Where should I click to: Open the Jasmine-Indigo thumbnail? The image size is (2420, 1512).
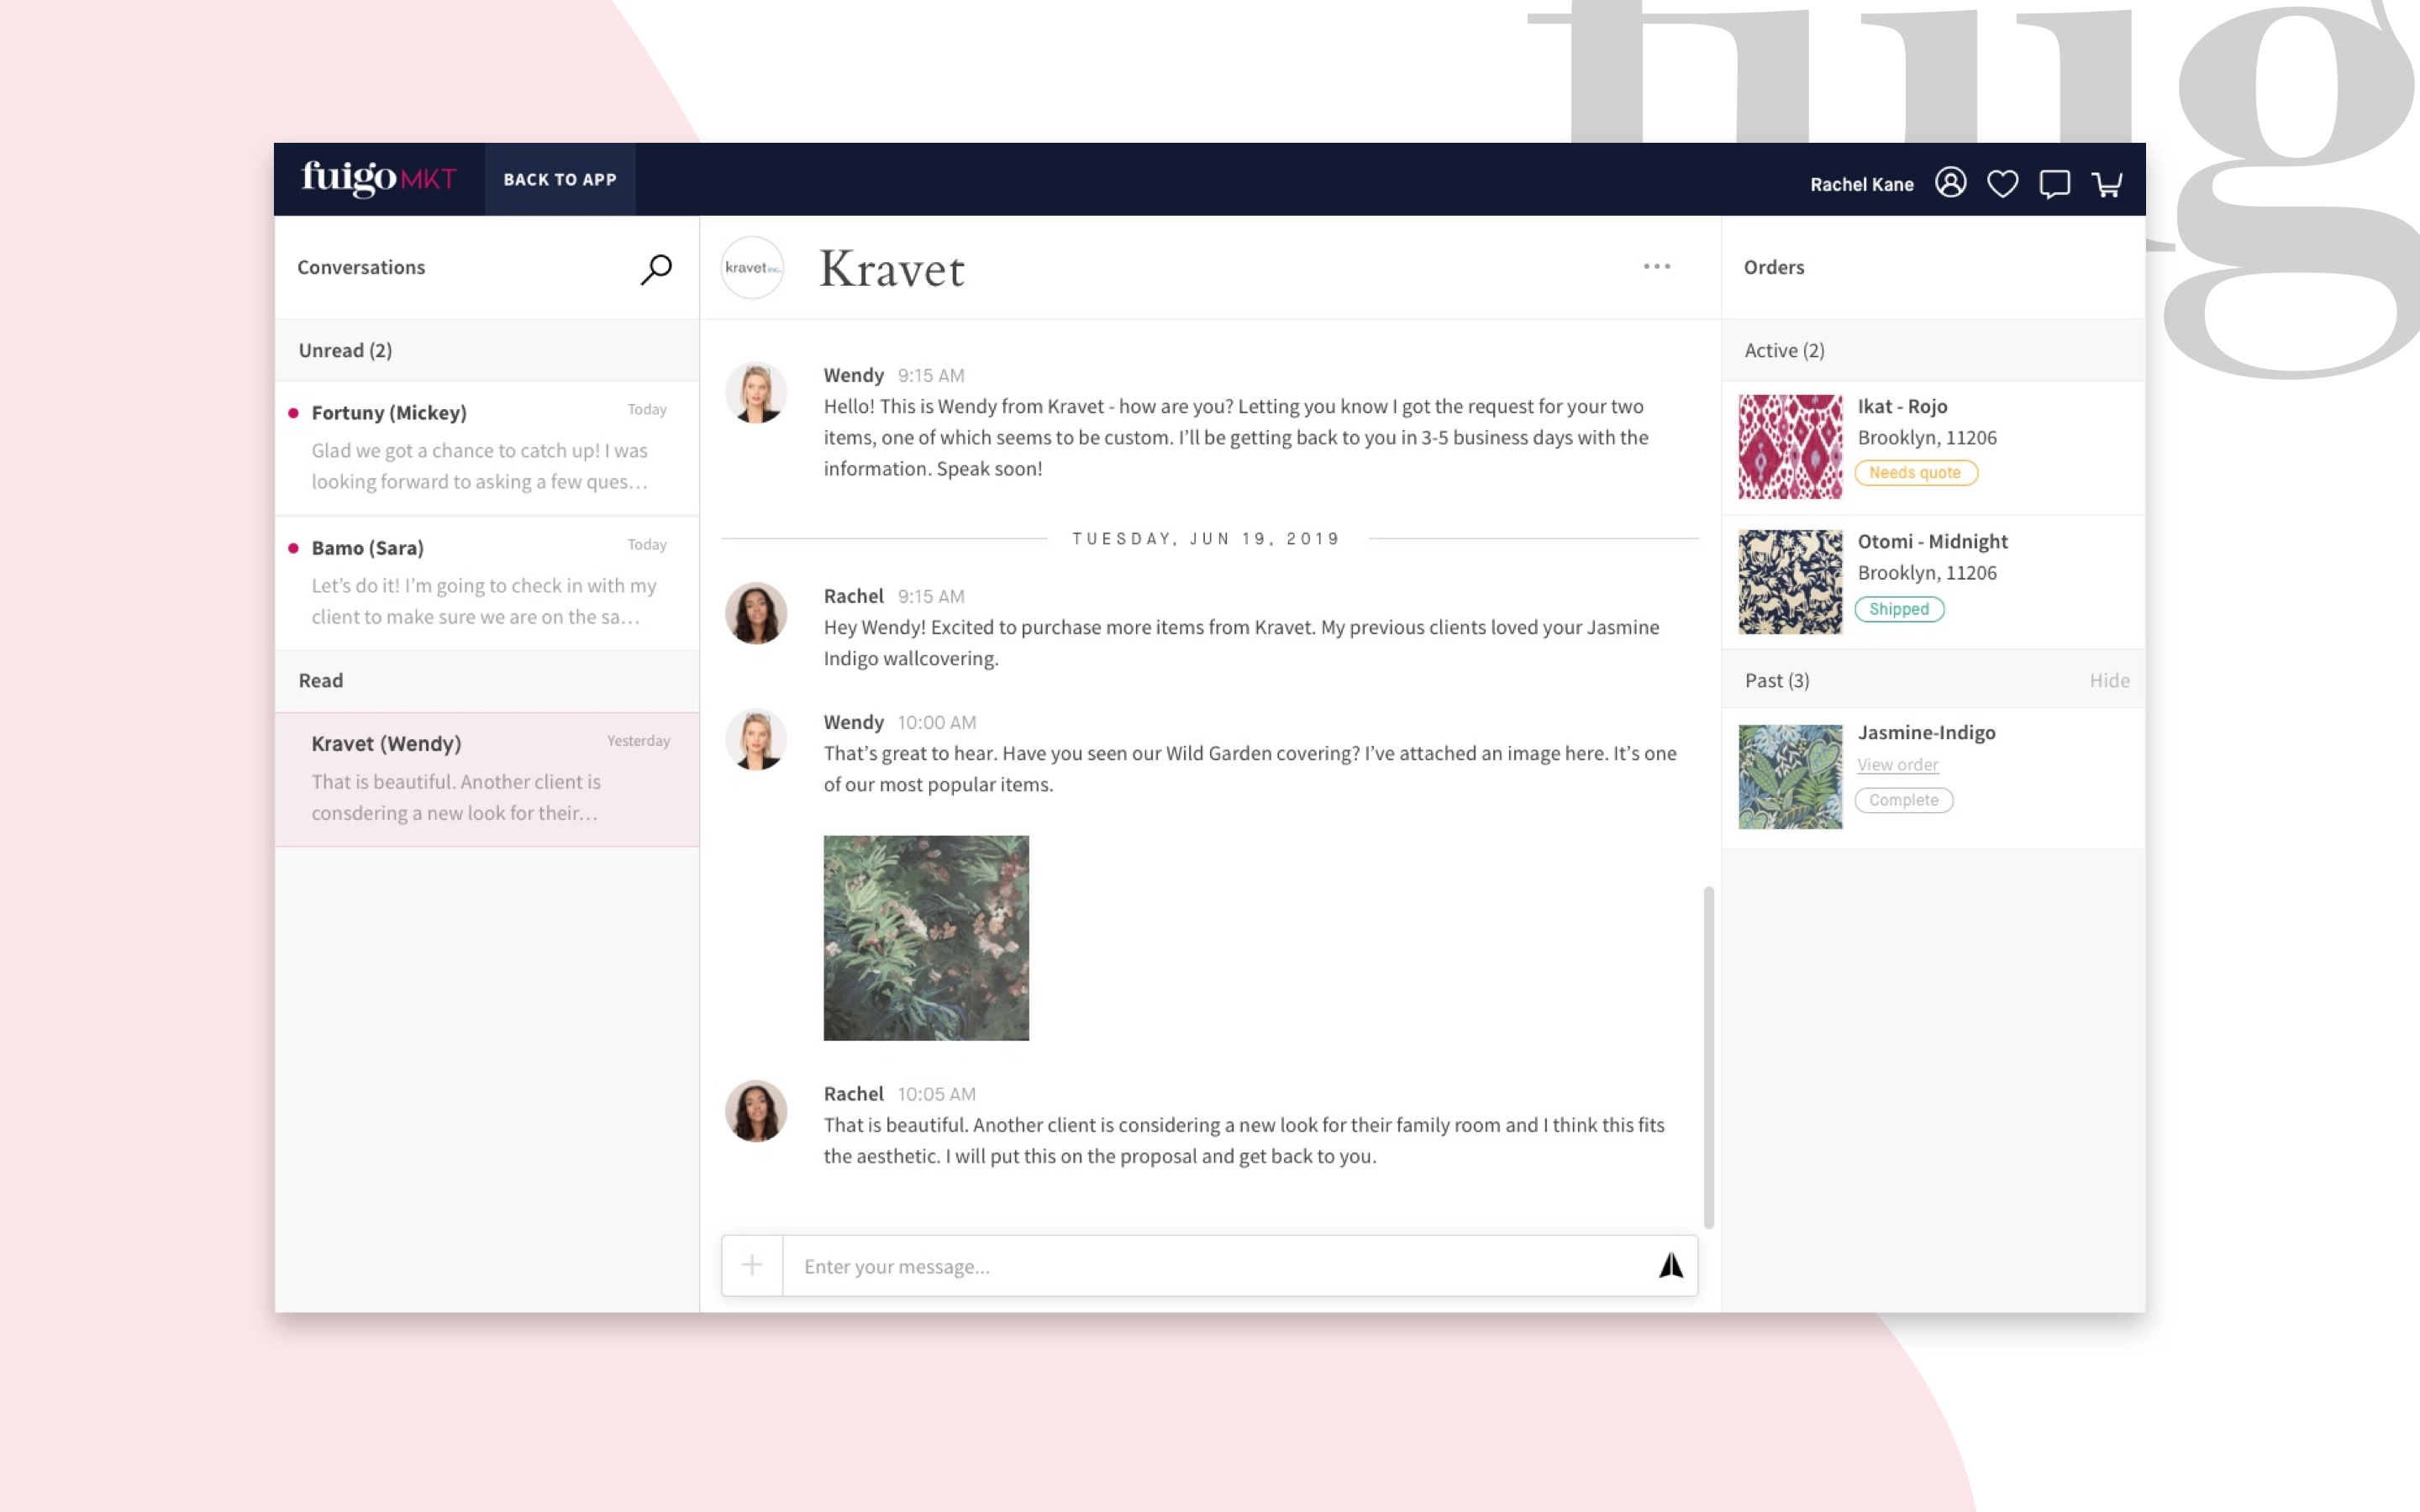(x=1790, y=777)
